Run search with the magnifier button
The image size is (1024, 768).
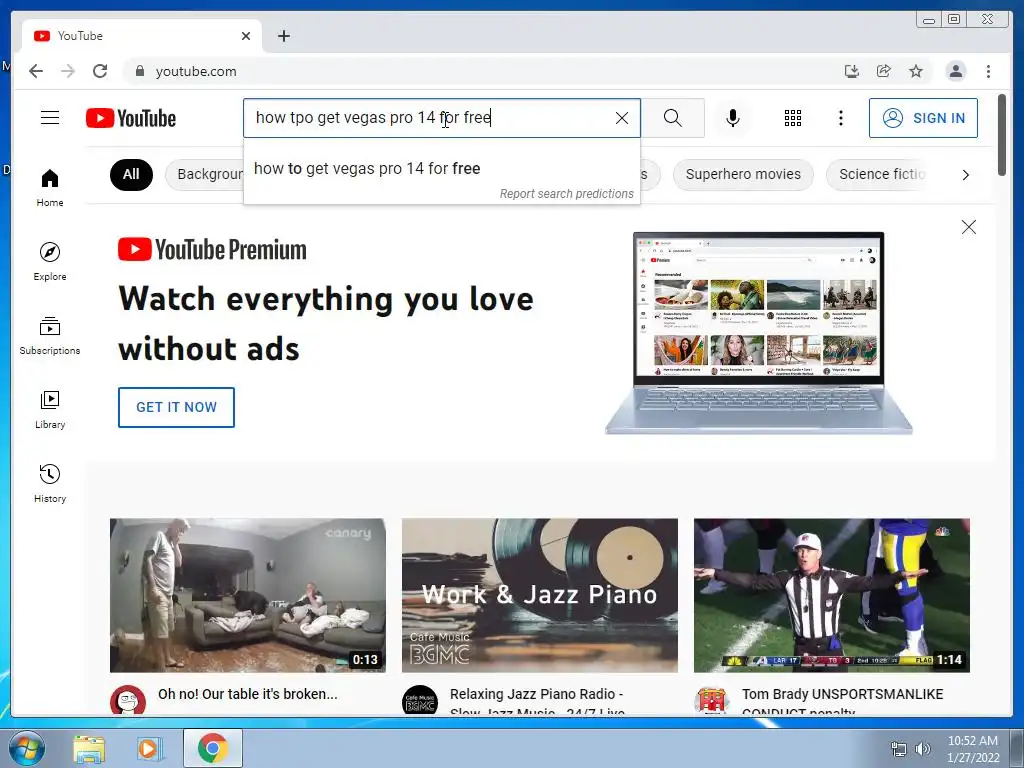pyautogui.click(x=673, y=118)
